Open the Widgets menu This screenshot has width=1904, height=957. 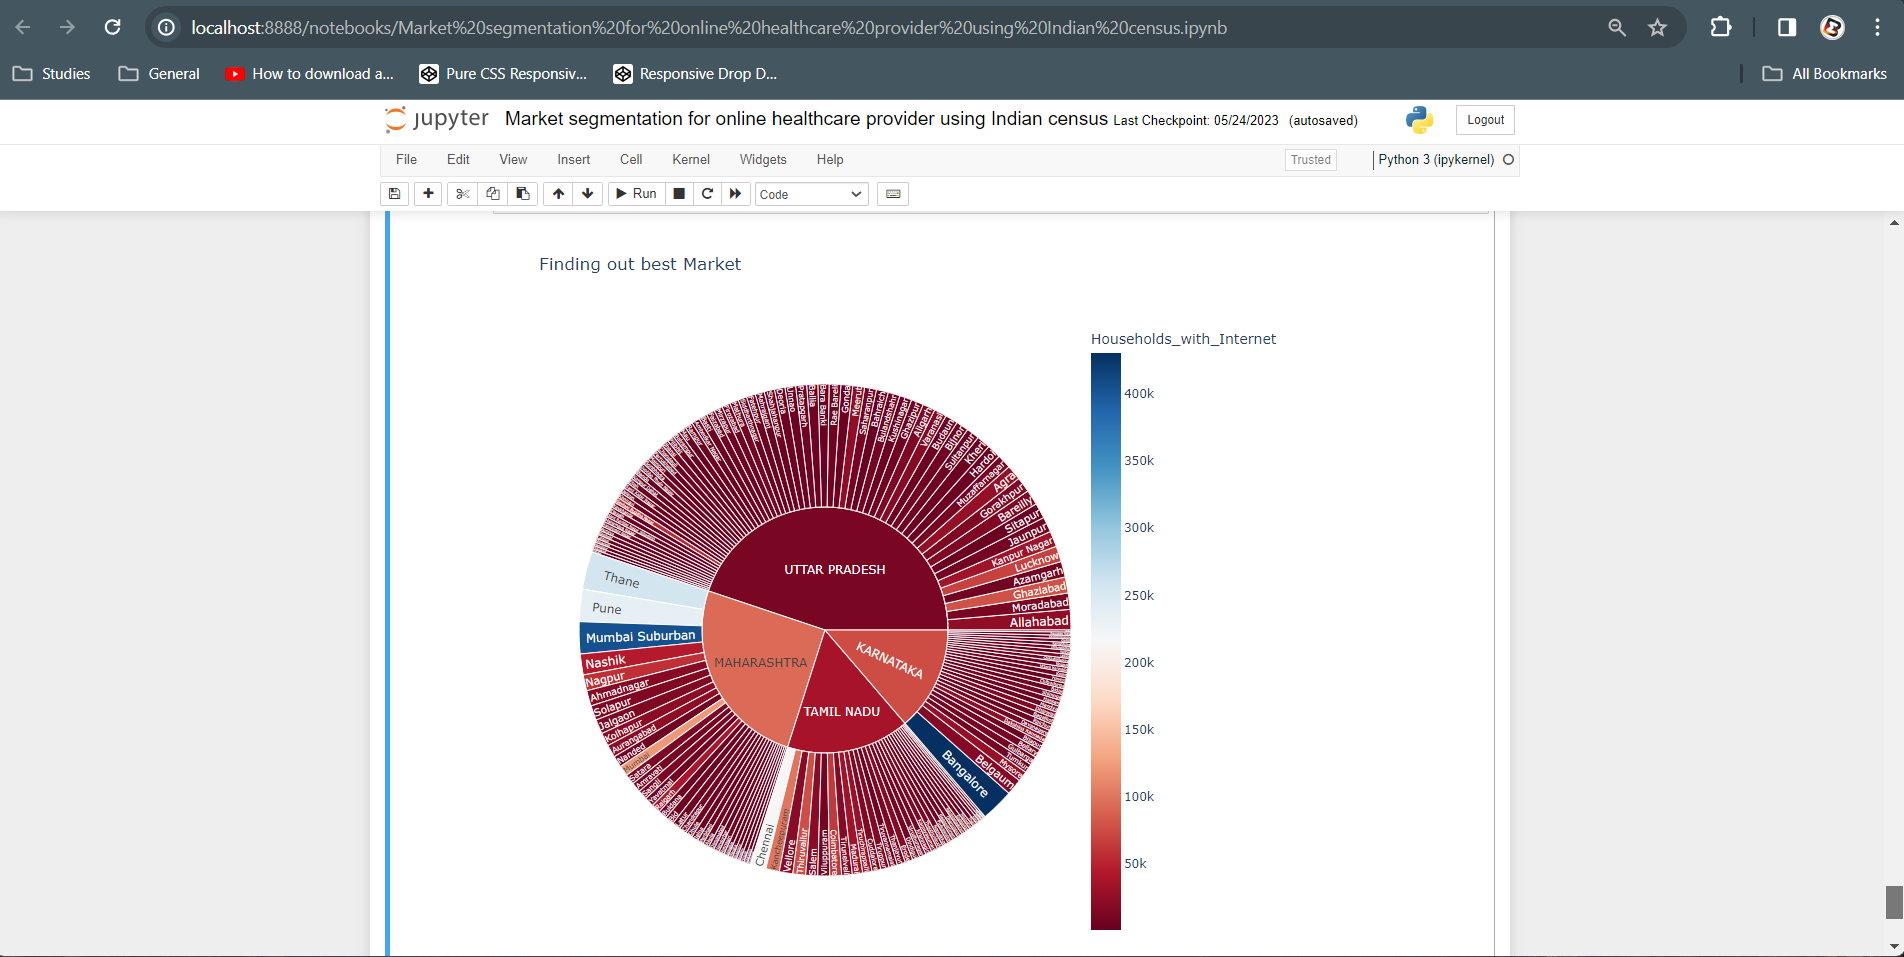pos(763,160)
